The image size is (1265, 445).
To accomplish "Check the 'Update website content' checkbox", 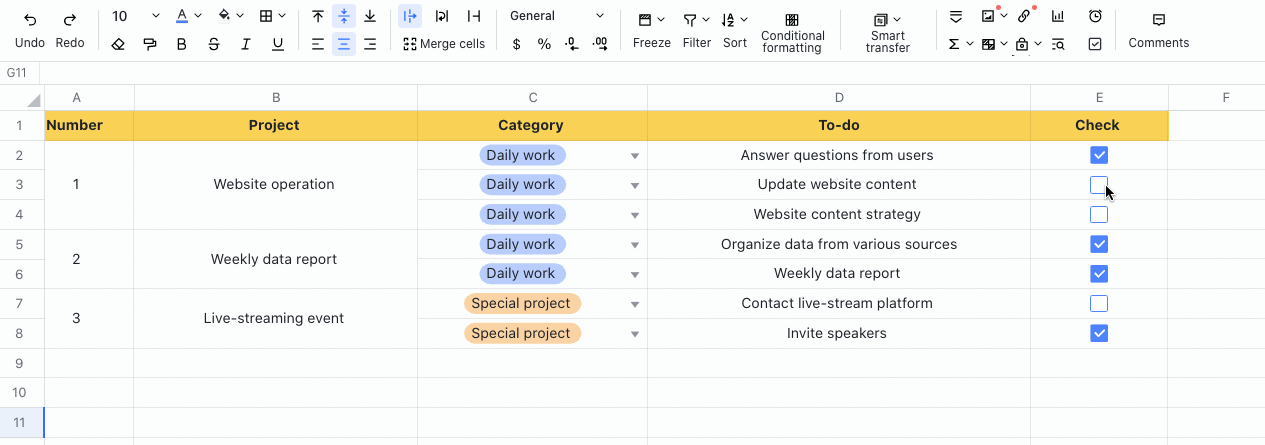I will (1099, 185).
